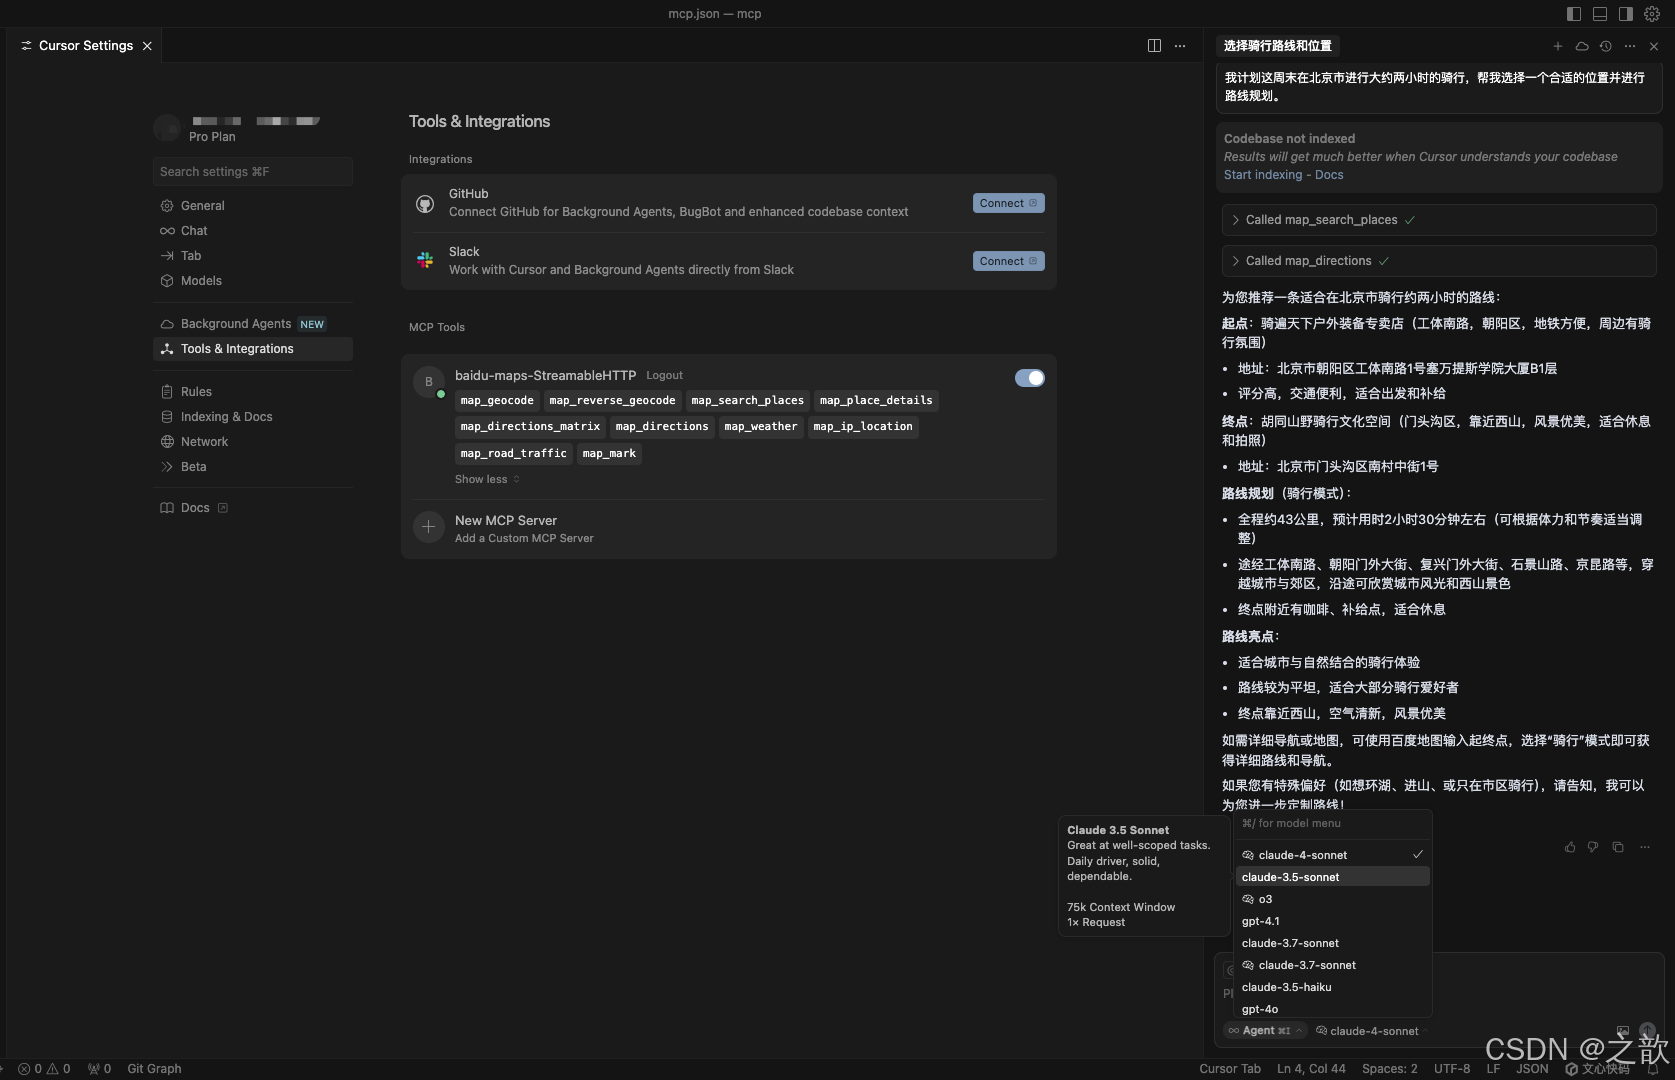Toggle the map_directions_matrix tool

[530, 427]
